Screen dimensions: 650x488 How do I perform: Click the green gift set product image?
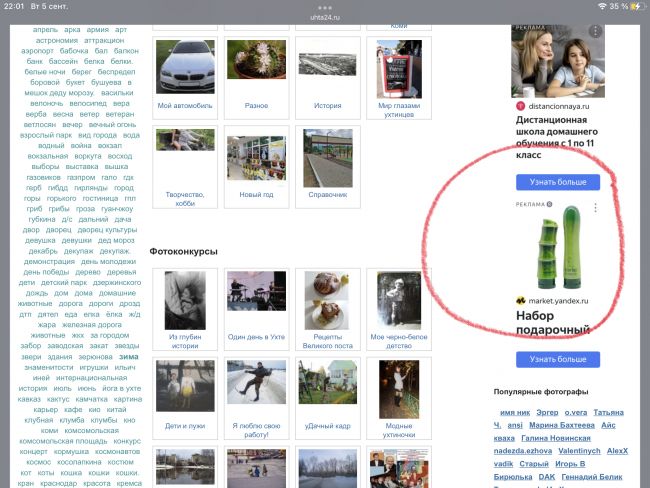560,248
